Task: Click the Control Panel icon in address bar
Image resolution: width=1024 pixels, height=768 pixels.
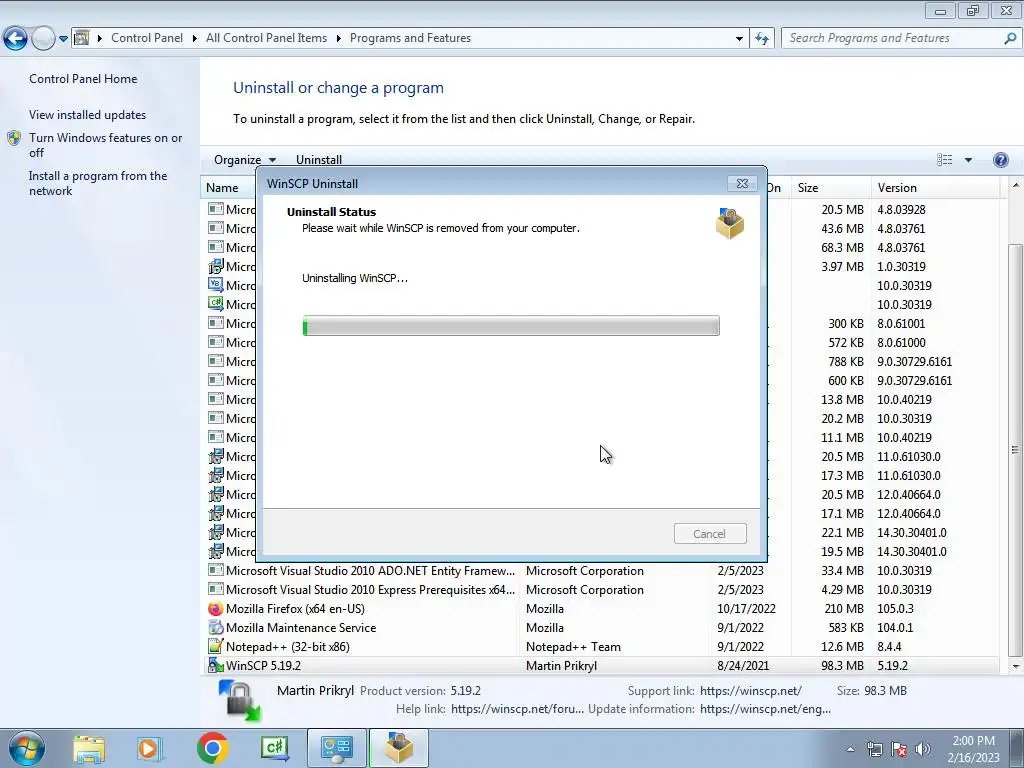Action: (82, 38)
